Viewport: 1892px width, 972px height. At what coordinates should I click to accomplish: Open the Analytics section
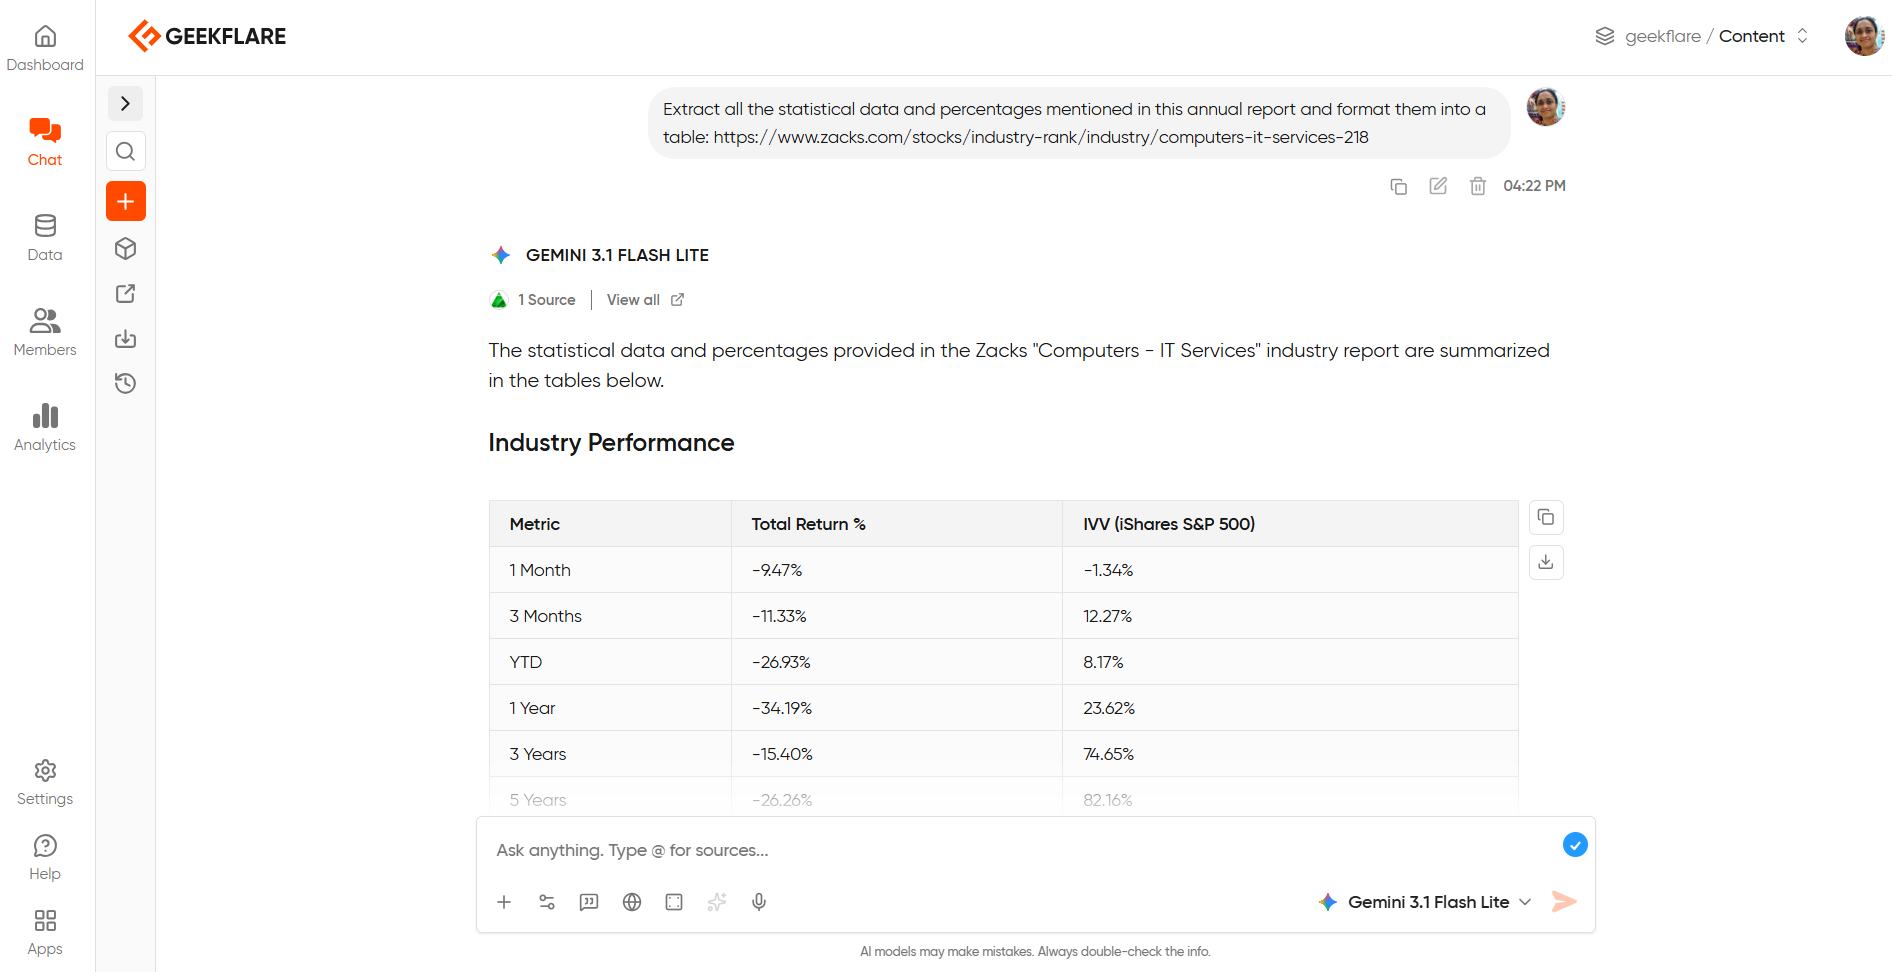point(45,428)
